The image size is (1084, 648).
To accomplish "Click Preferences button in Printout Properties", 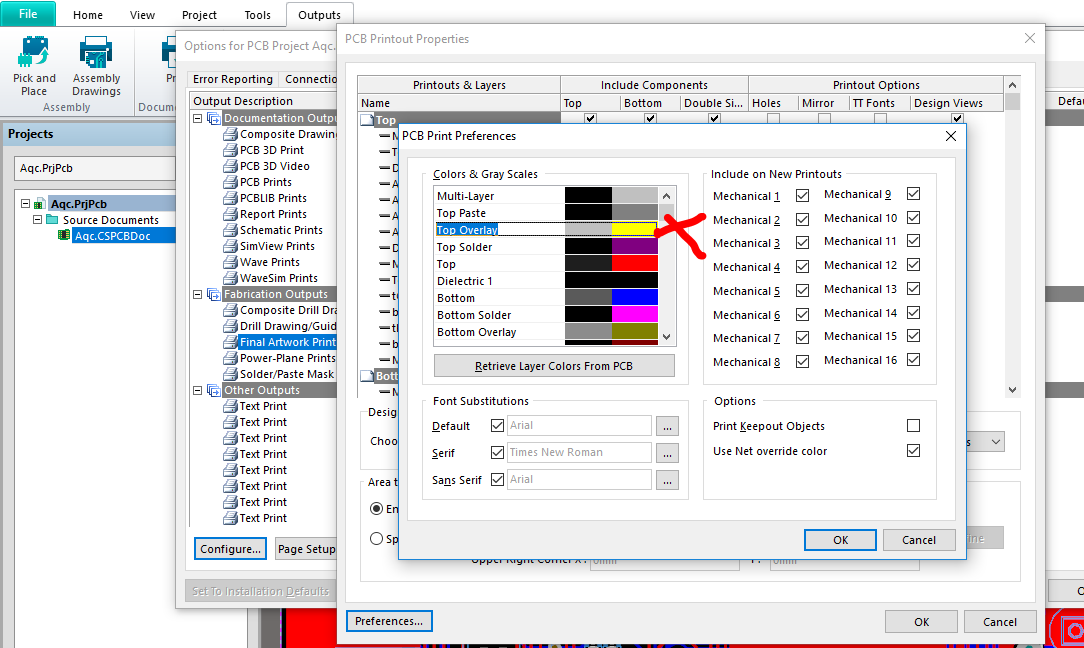I will 389,621.
